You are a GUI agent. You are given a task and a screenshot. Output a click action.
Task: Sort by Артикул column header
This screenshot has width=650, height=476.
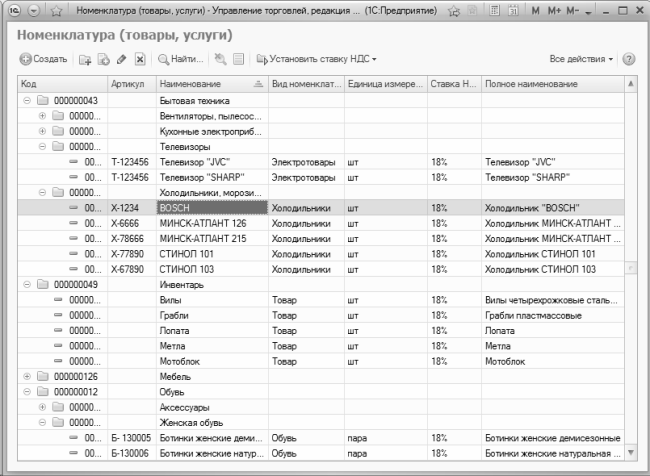[x=132, y=84]
